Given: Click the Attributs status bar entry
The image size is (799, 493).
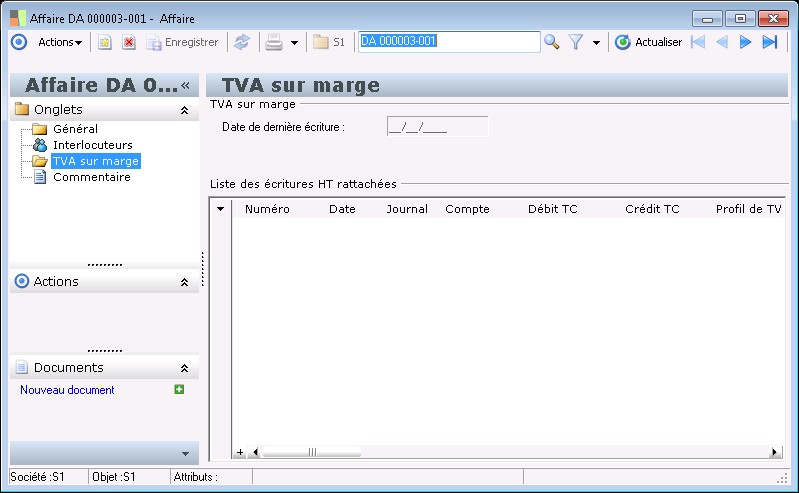Looking at the screenshot, I should click(196, 477).
